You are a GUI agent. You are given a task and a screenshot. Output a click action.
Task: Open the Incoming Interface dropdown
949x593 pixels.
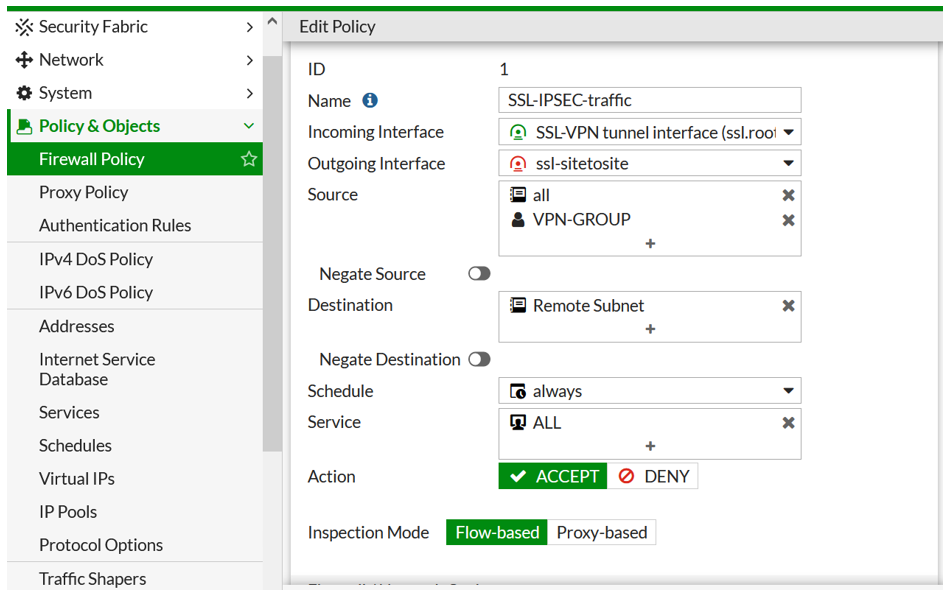(788, 132)
